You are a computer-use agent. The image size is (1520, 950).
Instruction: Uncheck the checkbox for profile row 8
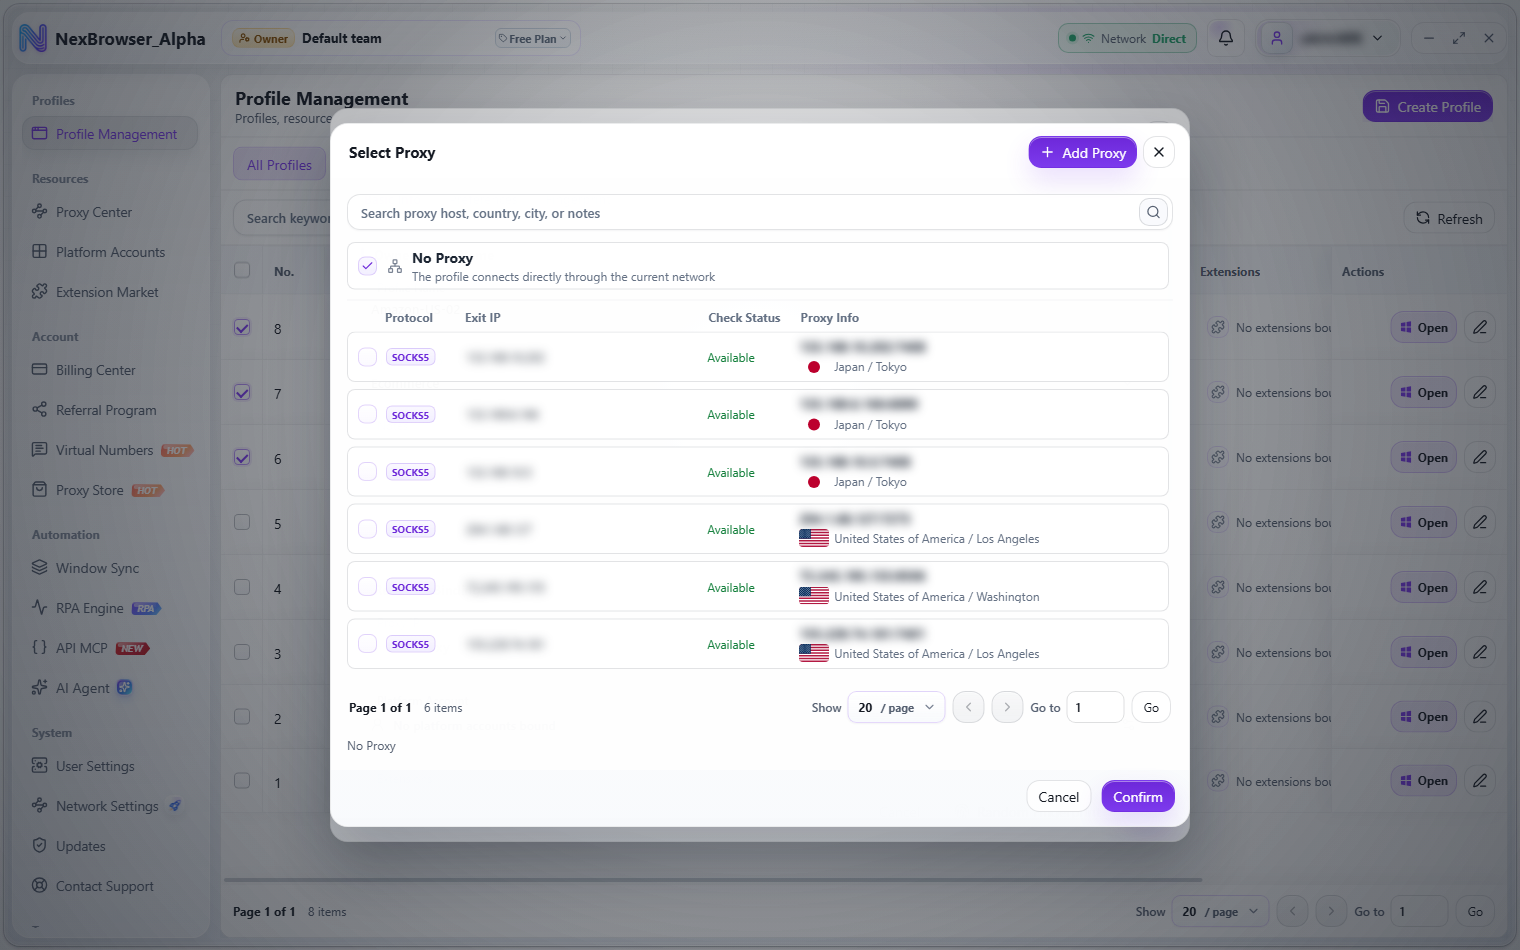click(x=242, y=327)
